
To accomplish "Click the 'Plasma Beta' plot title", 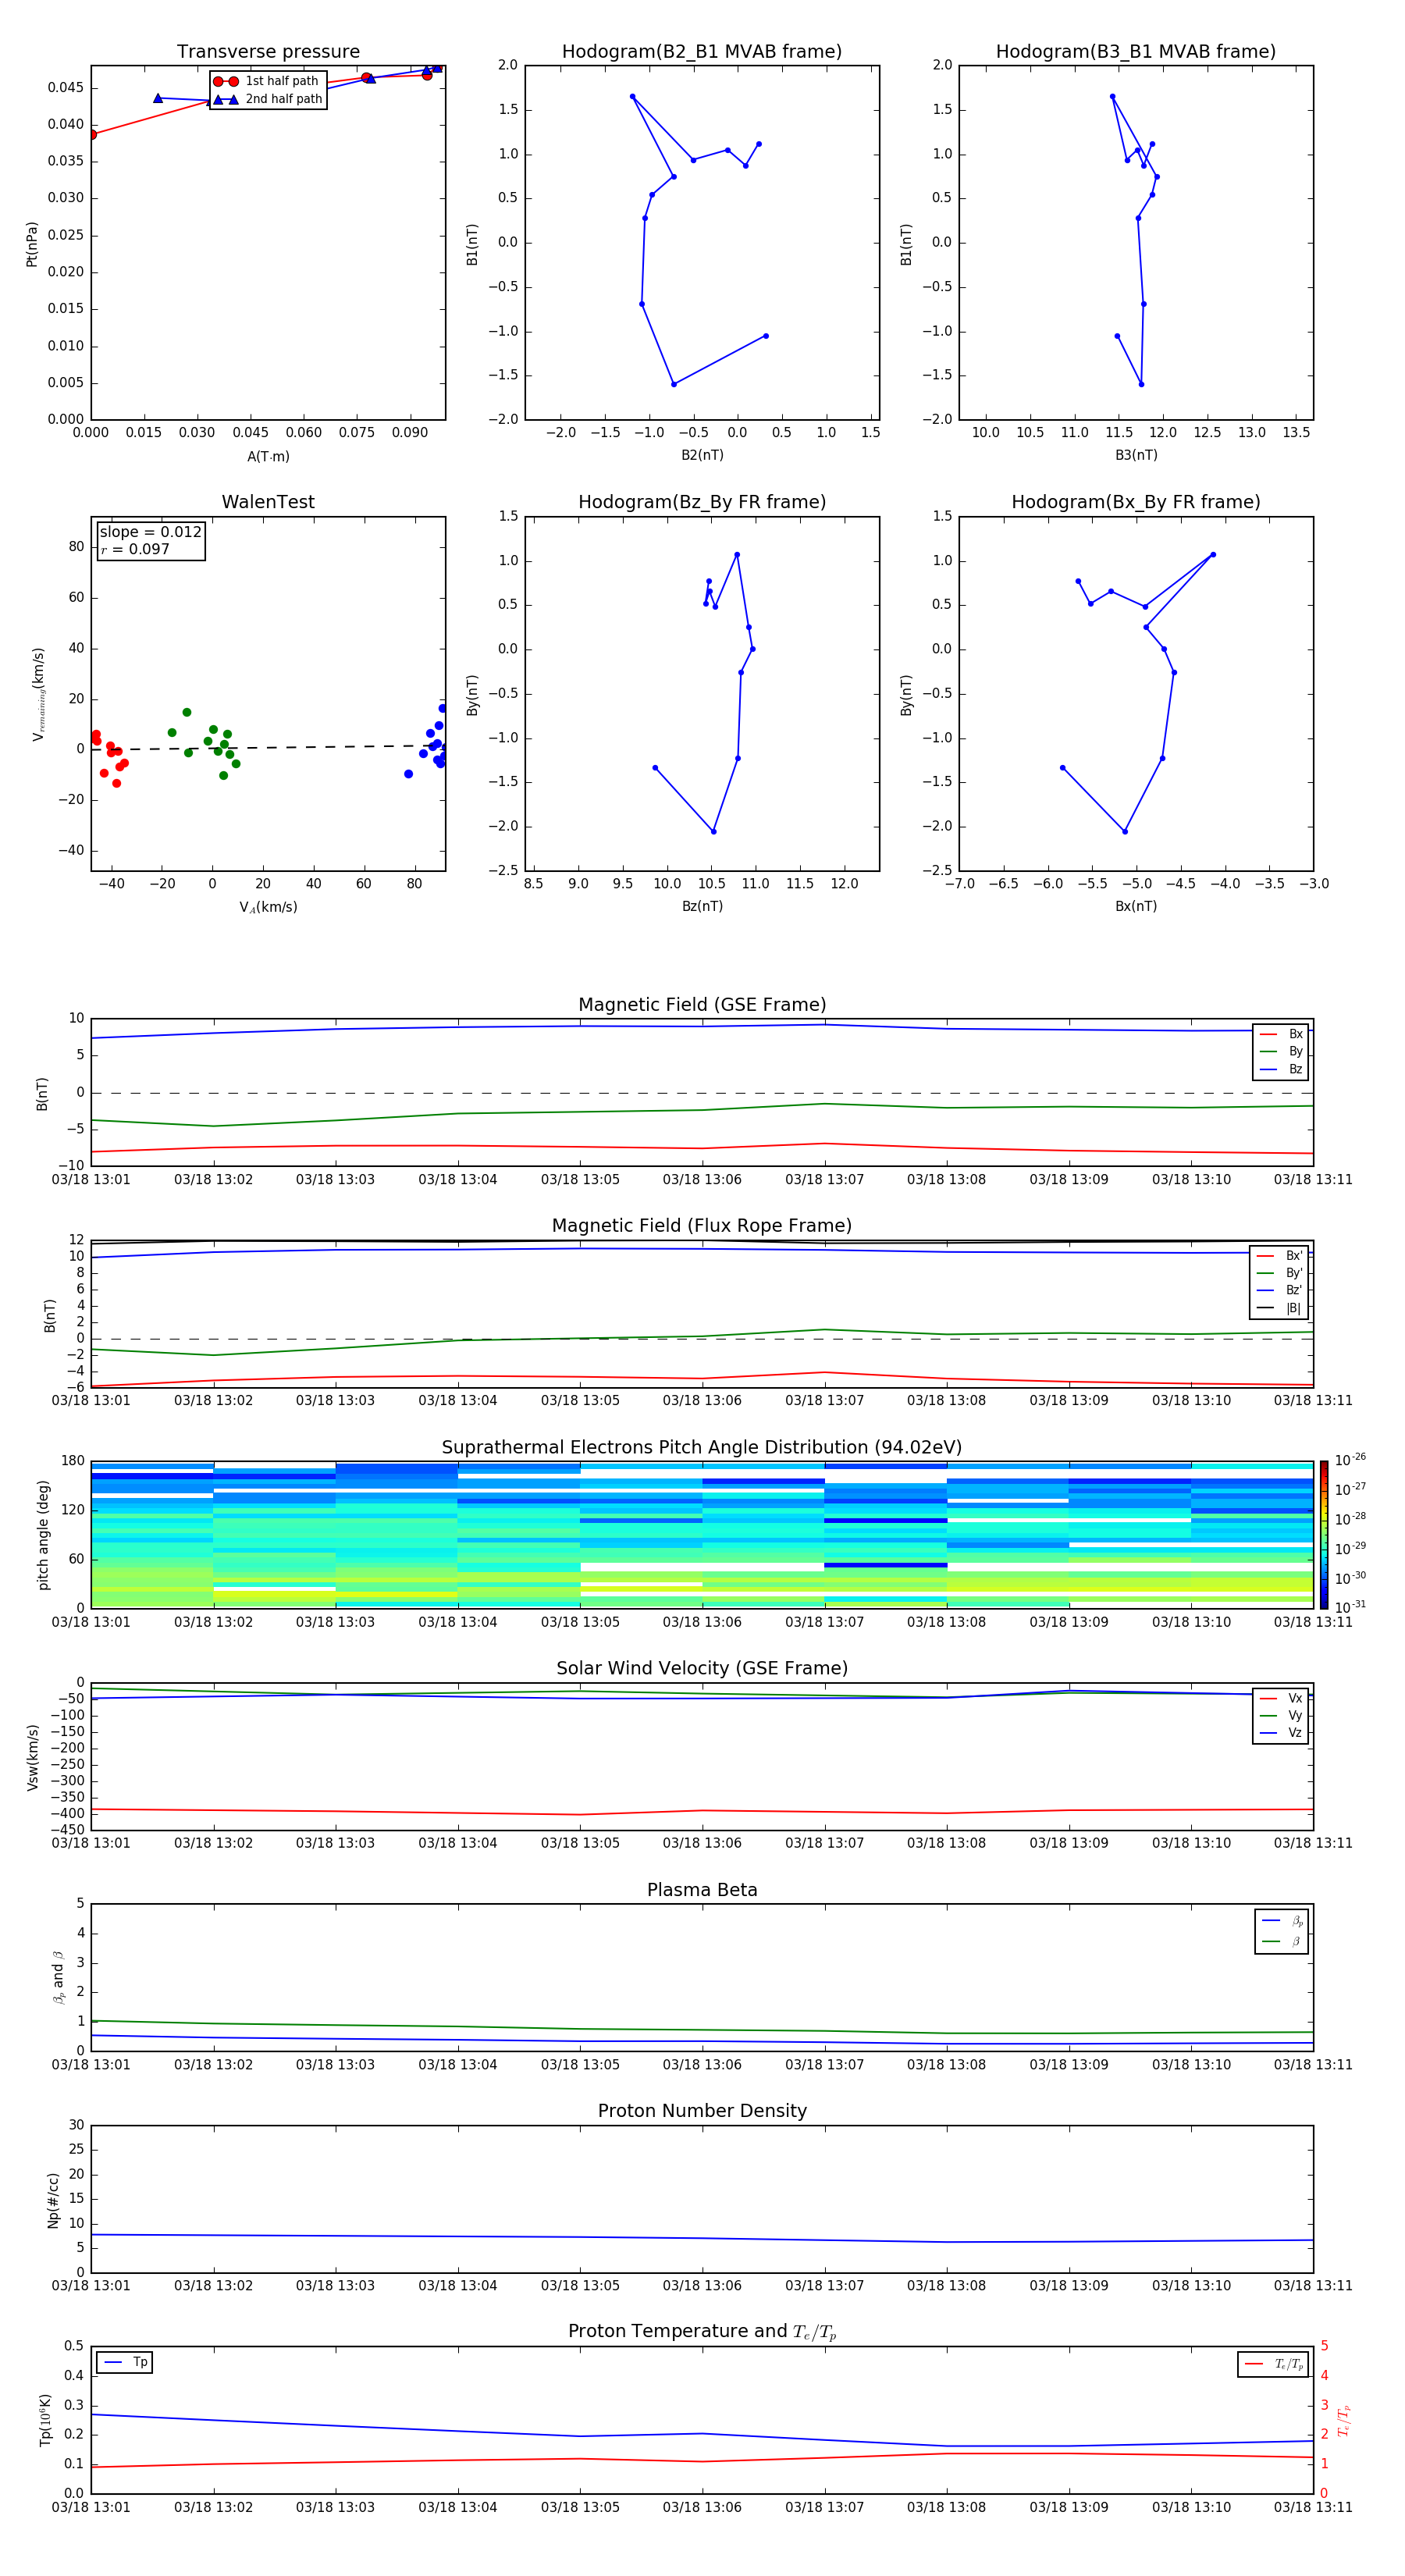I will tap(702, 1890).
